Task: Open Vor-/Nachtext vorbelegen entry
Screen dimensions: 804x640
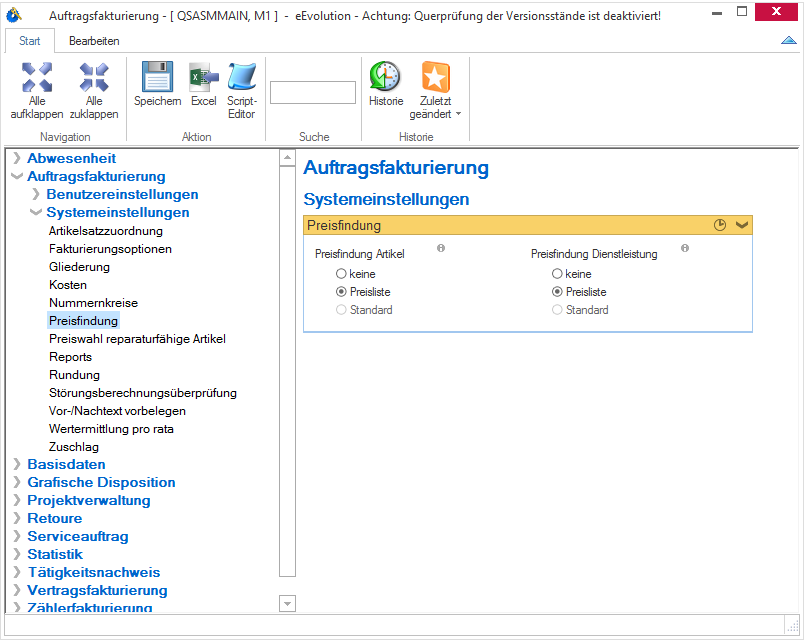Action: point(117,411)
